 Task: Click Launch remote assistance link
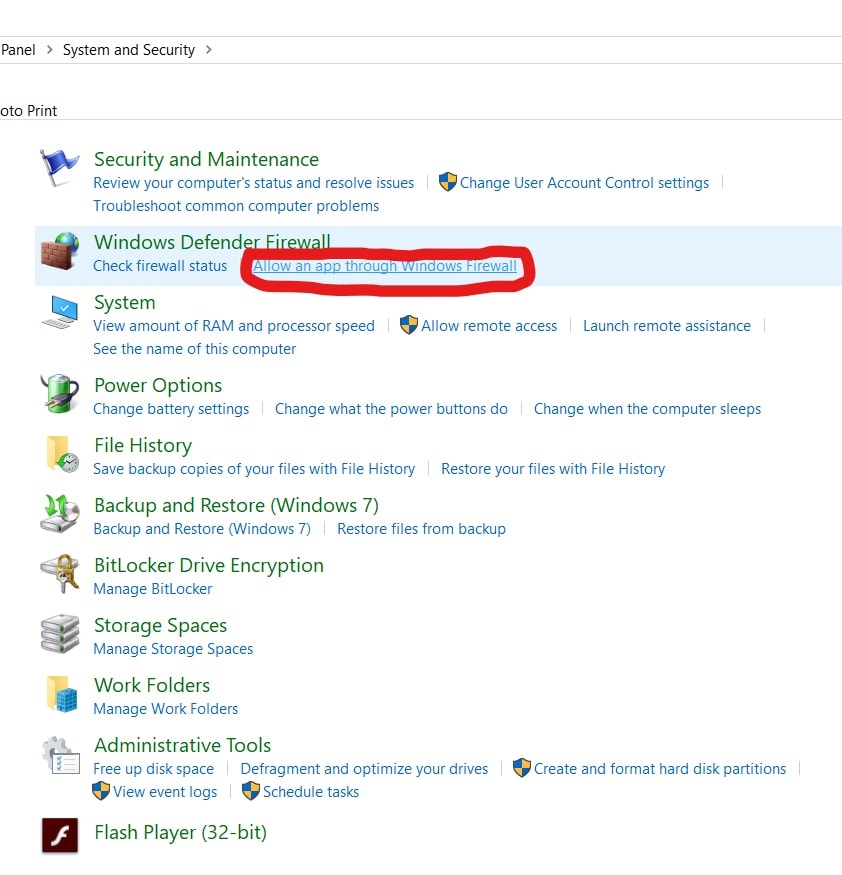[667, 326]
